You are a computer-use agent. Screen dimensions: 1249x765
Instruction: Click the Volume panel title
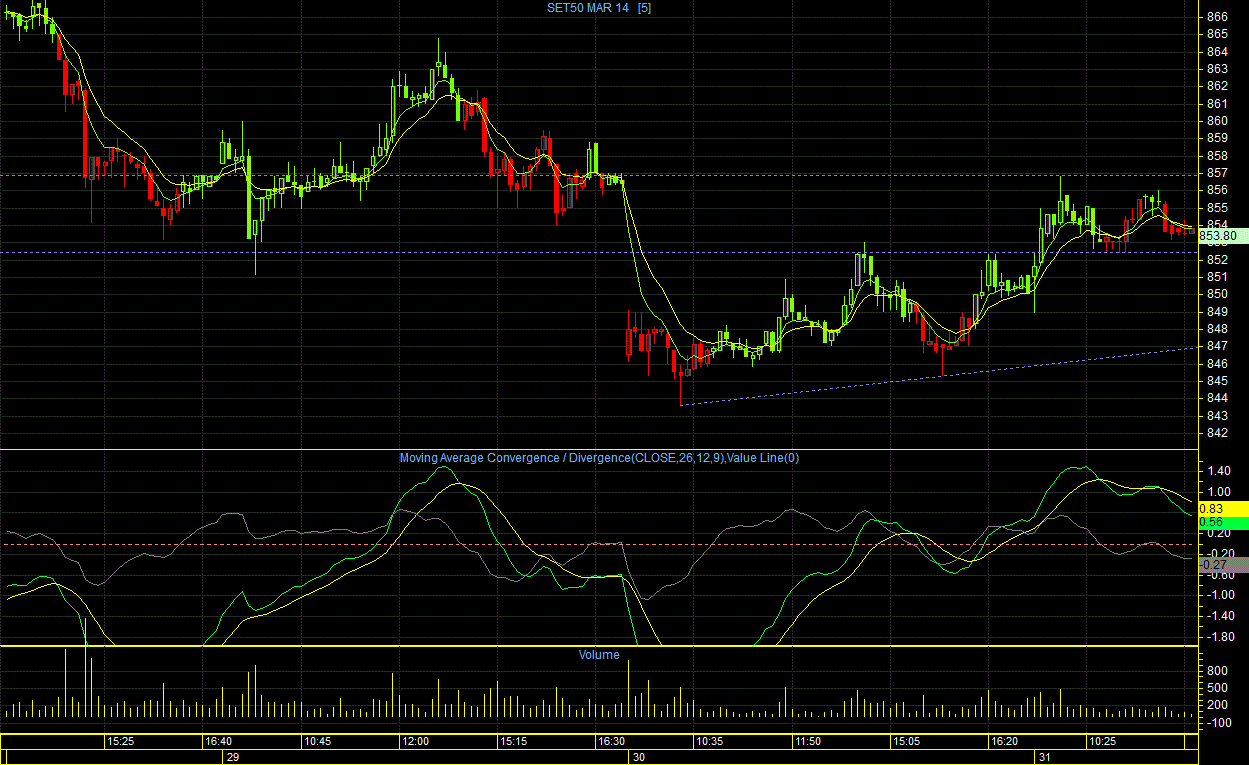[x=599, y=655]
